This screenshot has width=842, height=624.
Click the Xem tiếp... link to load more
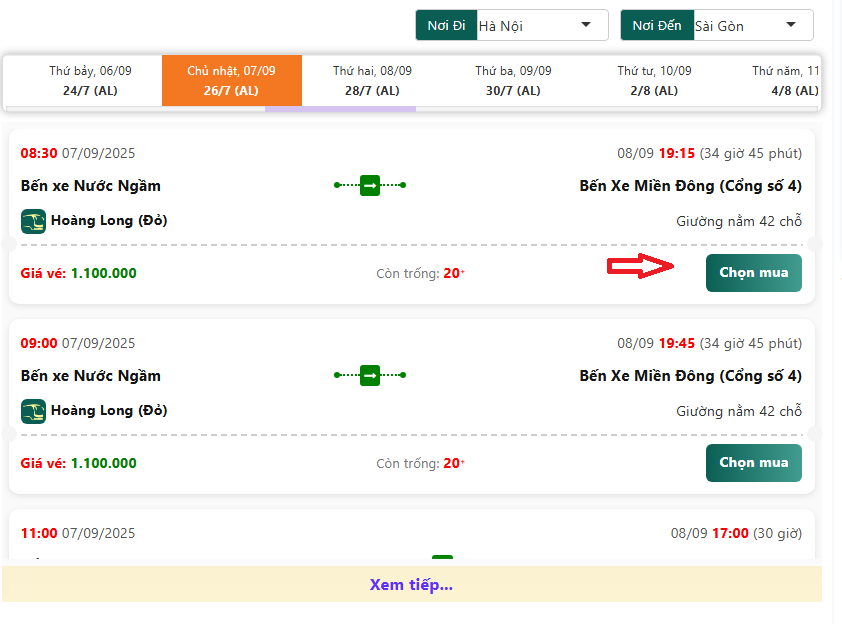pyautogui.click(x=411, y=585)
